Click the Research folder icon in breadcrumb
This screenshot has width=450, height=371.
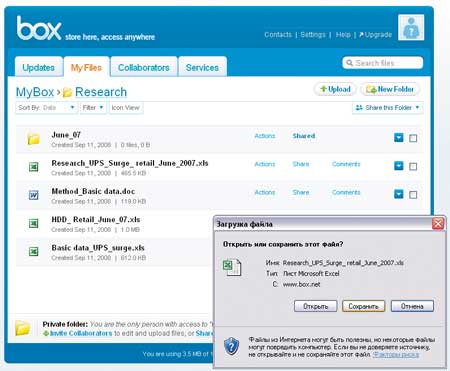coord(67,92)
